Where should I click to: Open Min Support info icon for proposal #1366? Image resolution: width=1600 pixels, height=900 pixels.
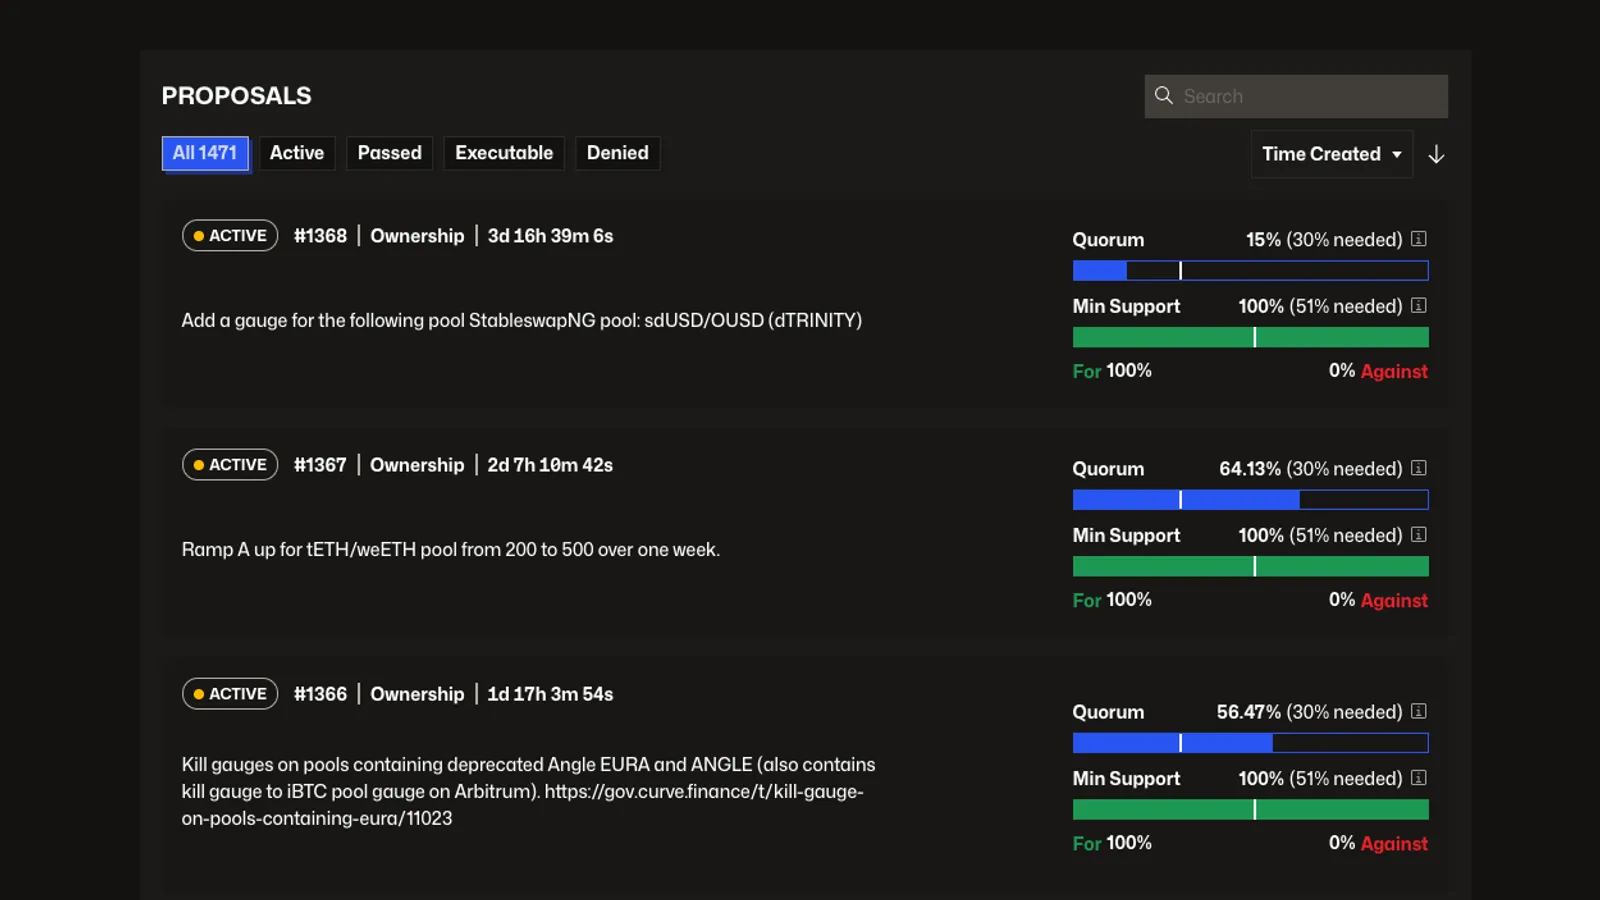[1419, 778]
